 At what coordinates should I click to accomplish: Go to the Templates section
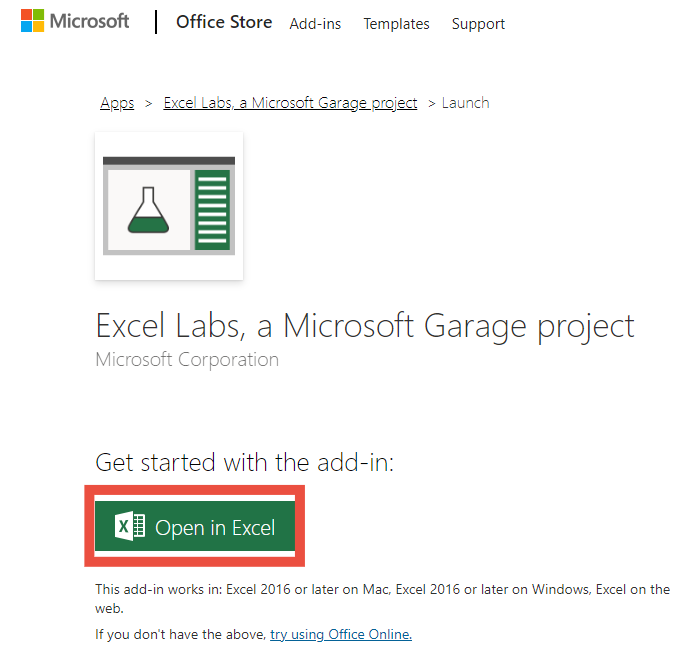click(x=396, y=24)
